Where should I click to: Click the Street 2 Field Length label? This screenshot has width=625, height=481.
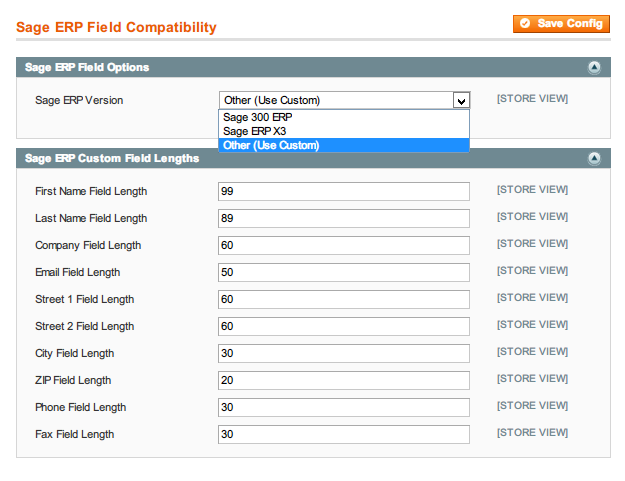85,327
